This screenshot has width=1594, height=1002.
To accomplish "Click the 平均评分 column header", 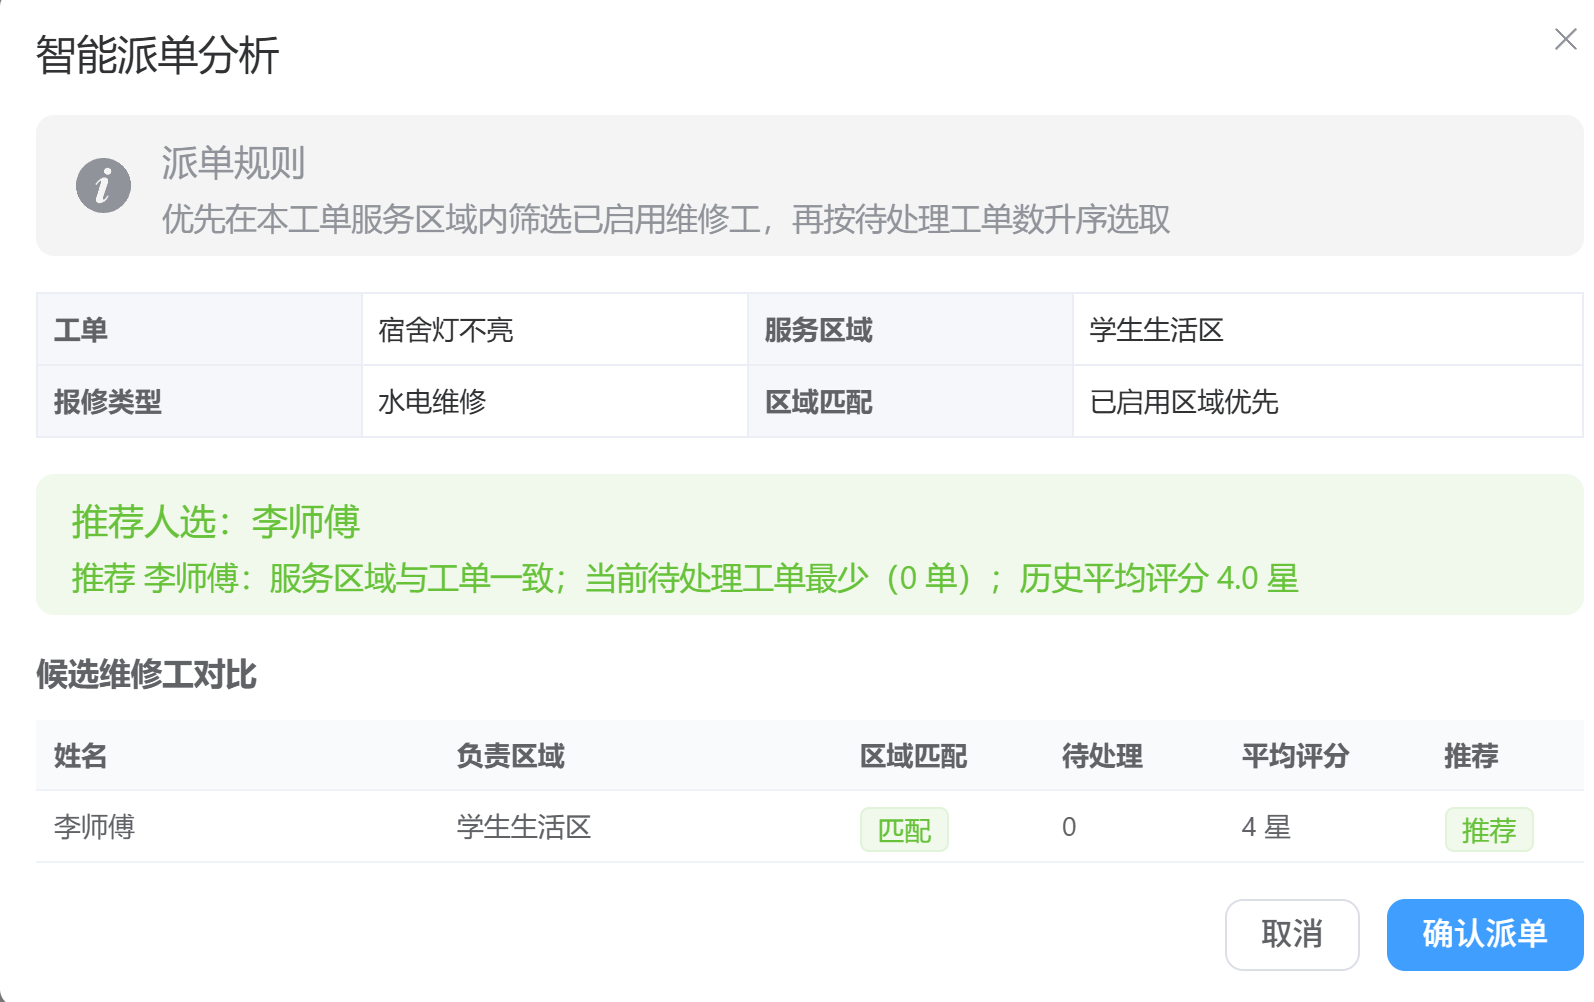I will [x=1295, y=756].
